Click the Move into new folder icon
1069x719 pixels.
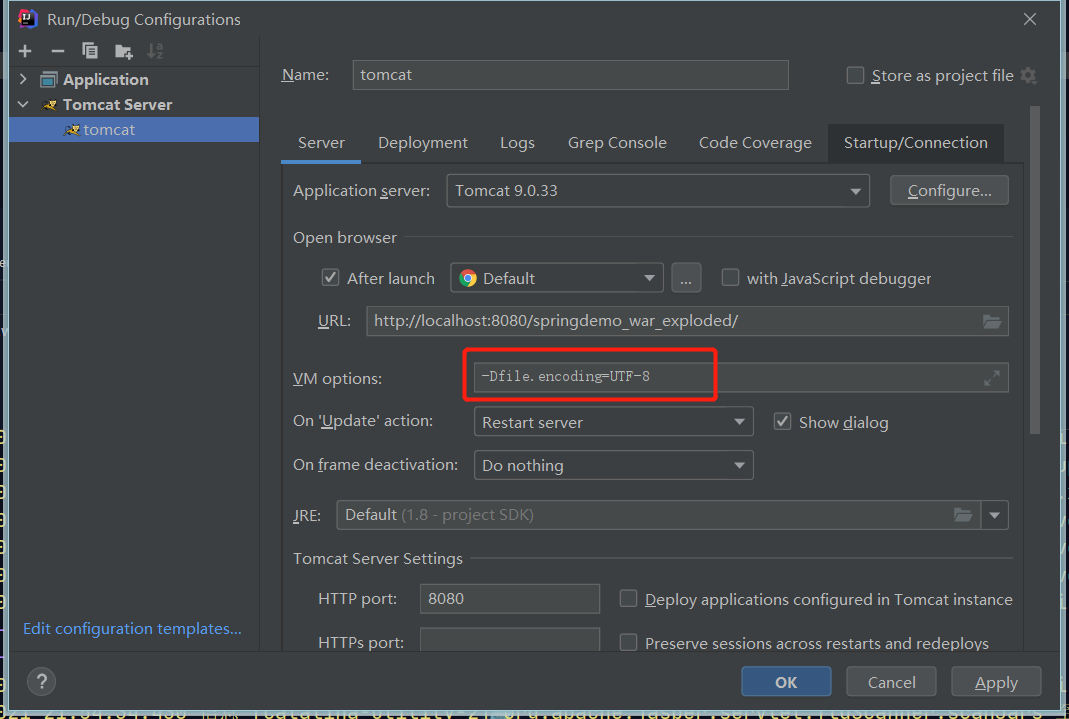pos(123,51)
